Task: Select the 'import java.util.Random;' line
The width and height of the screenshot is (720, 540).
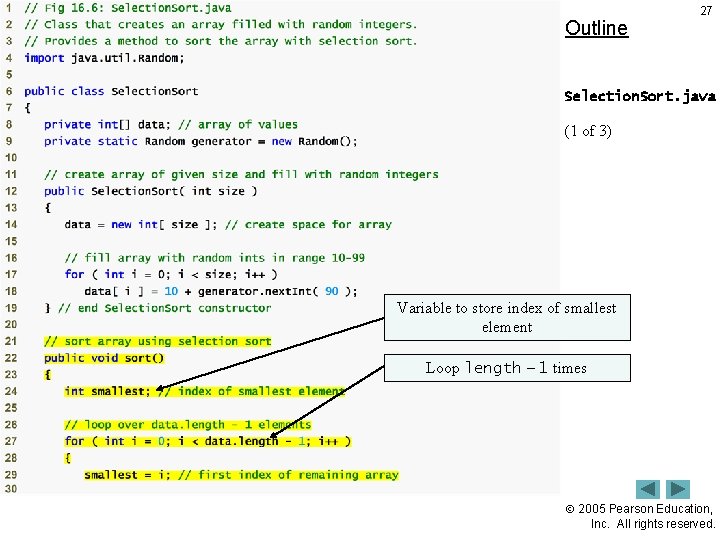Action: pyautogui.click(x=104, y=58)
